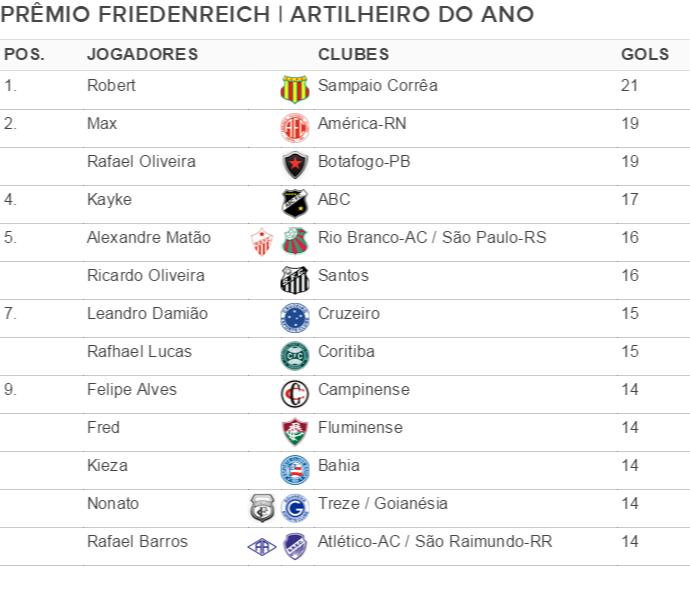Click the Coritiba club crest
This screenshot has height=595, width=690.
tap(295, 354)
